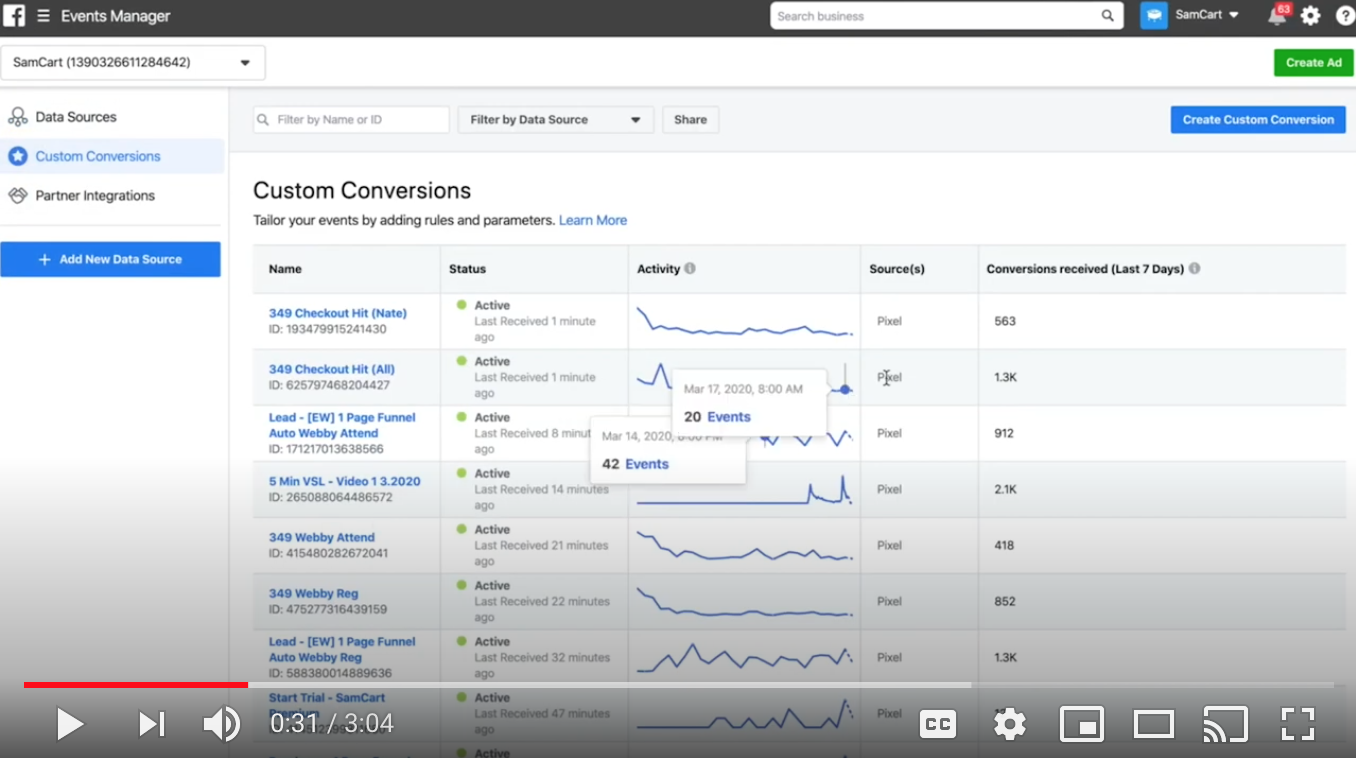This screenshot has width=1356, height=758.
Task: Click Conversions received info icon
Action: pyautogui.click(x=1195, y=269)
